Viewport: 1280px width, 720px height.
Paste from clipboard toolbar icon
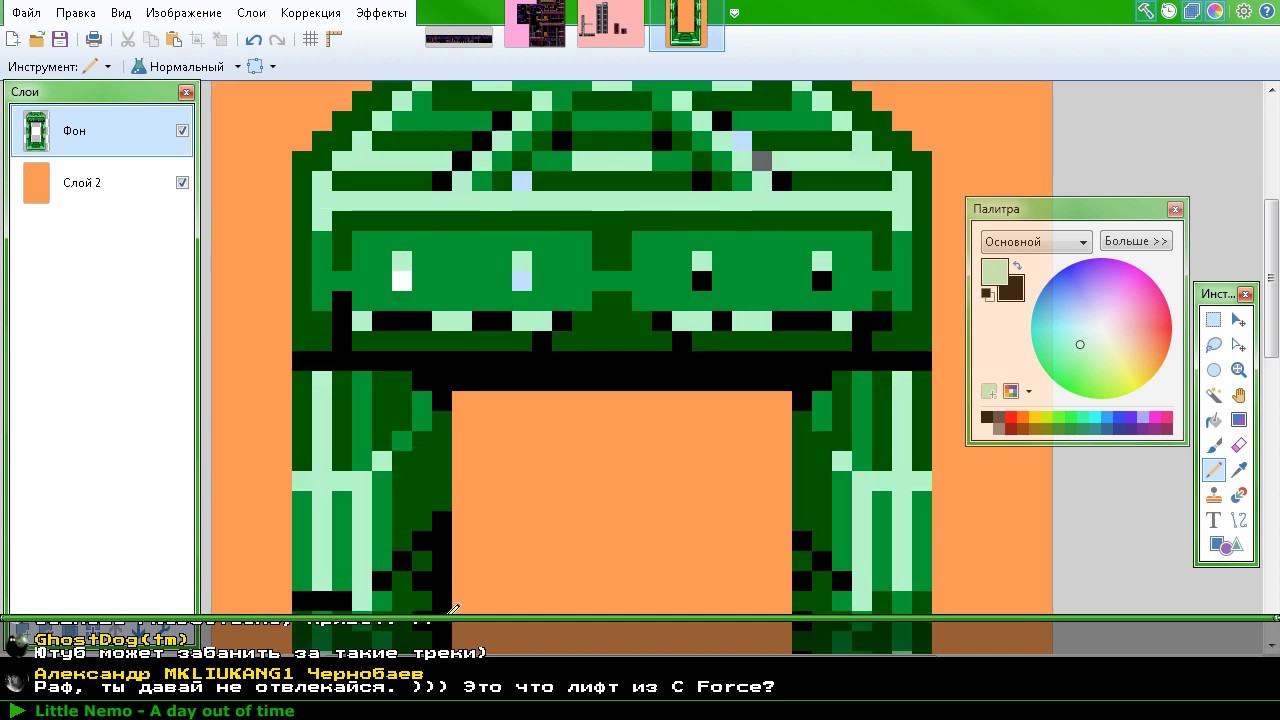tap(174, 39)
